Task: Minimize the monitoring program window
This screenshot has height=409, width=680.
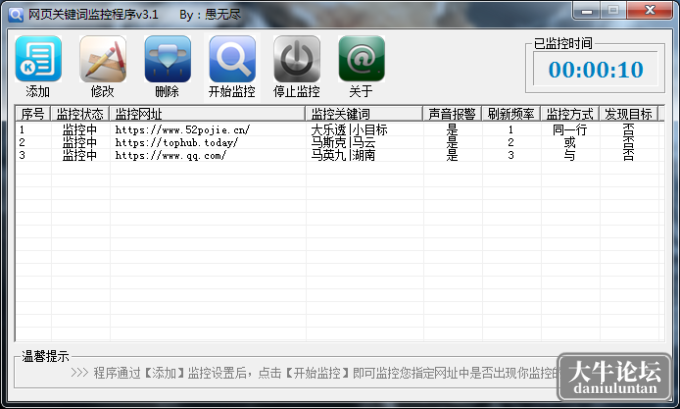Action: [x=586, y=11]
